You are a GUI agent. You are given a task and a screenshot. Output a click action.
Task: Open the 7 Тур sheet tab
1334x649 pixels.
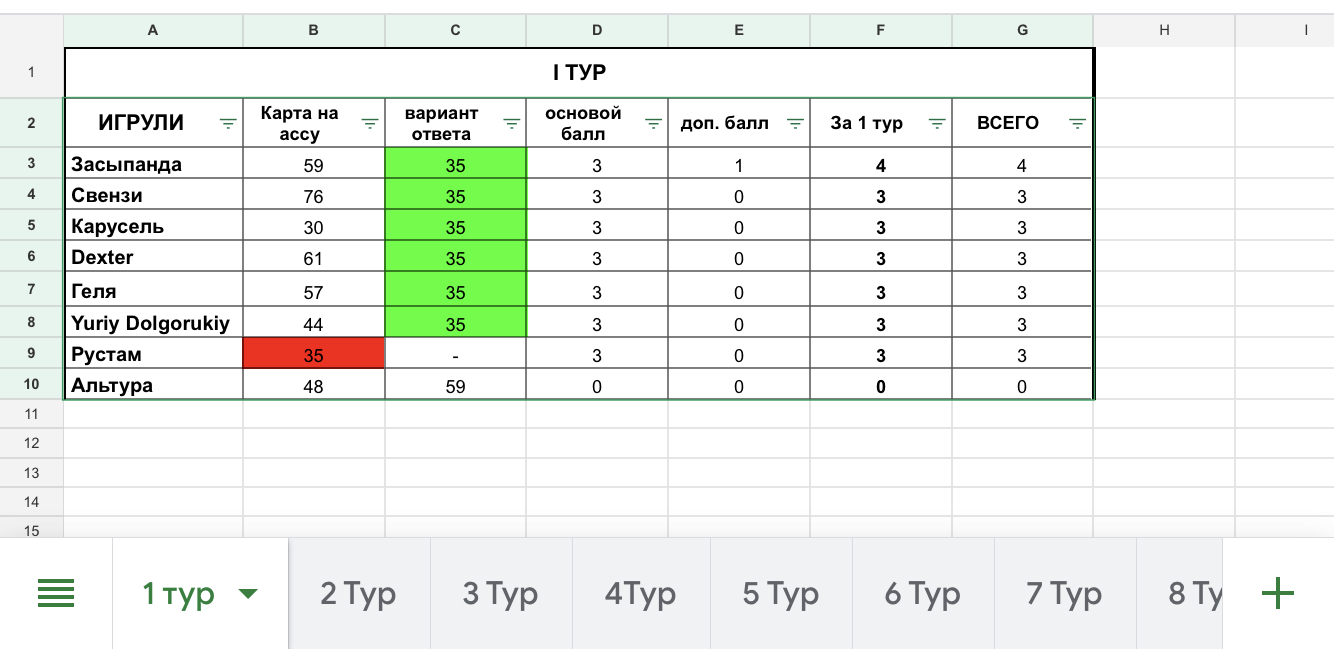point(1064,594)
